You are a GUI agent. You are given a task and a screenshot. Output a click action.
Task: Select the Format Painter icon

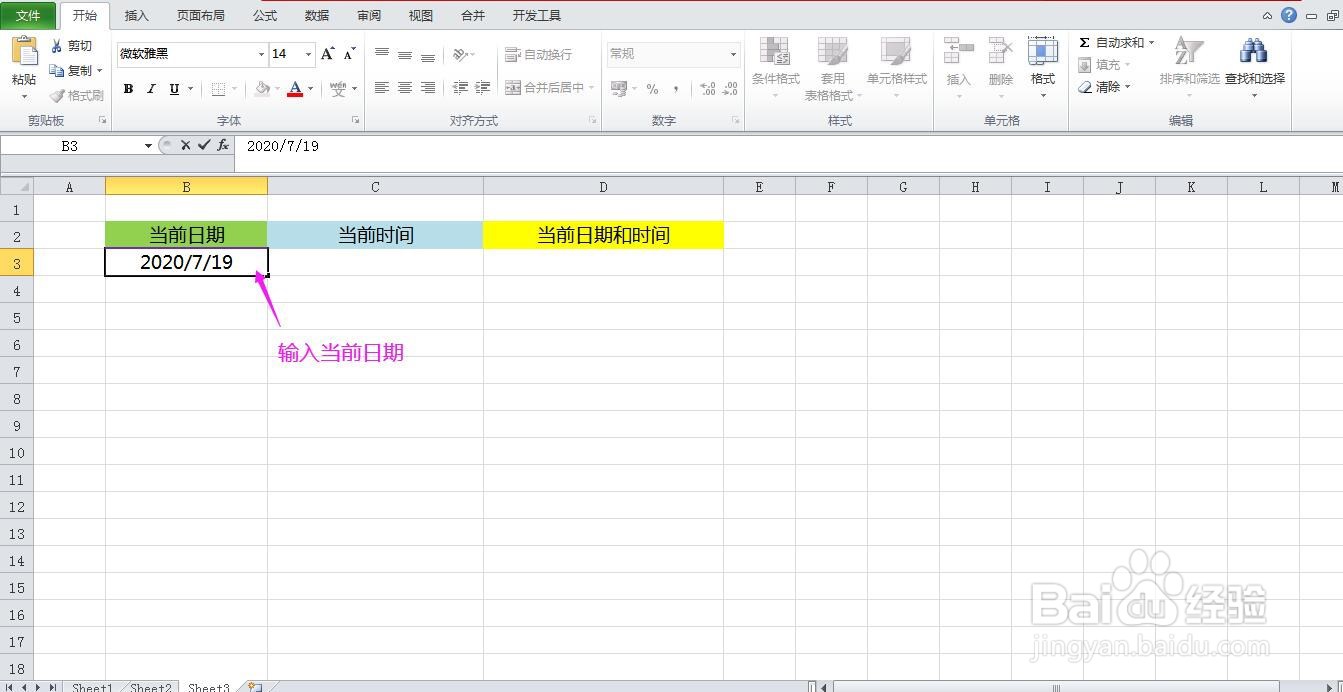click(77, 95)
